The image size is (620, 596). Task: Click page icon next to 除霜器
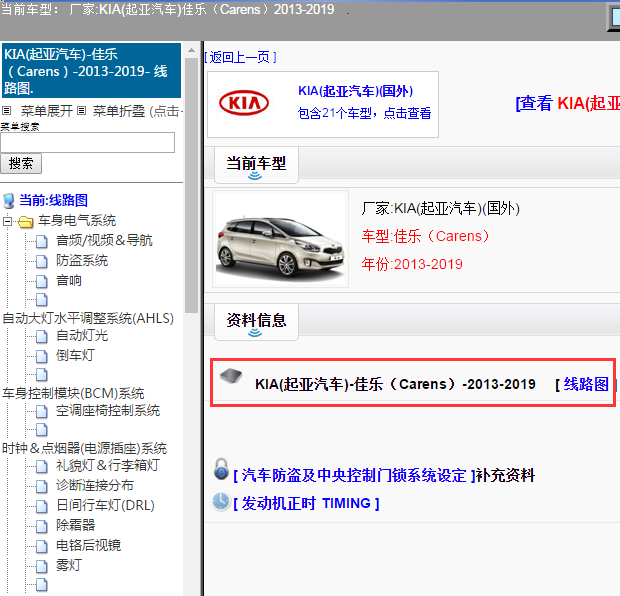point(42,526)
